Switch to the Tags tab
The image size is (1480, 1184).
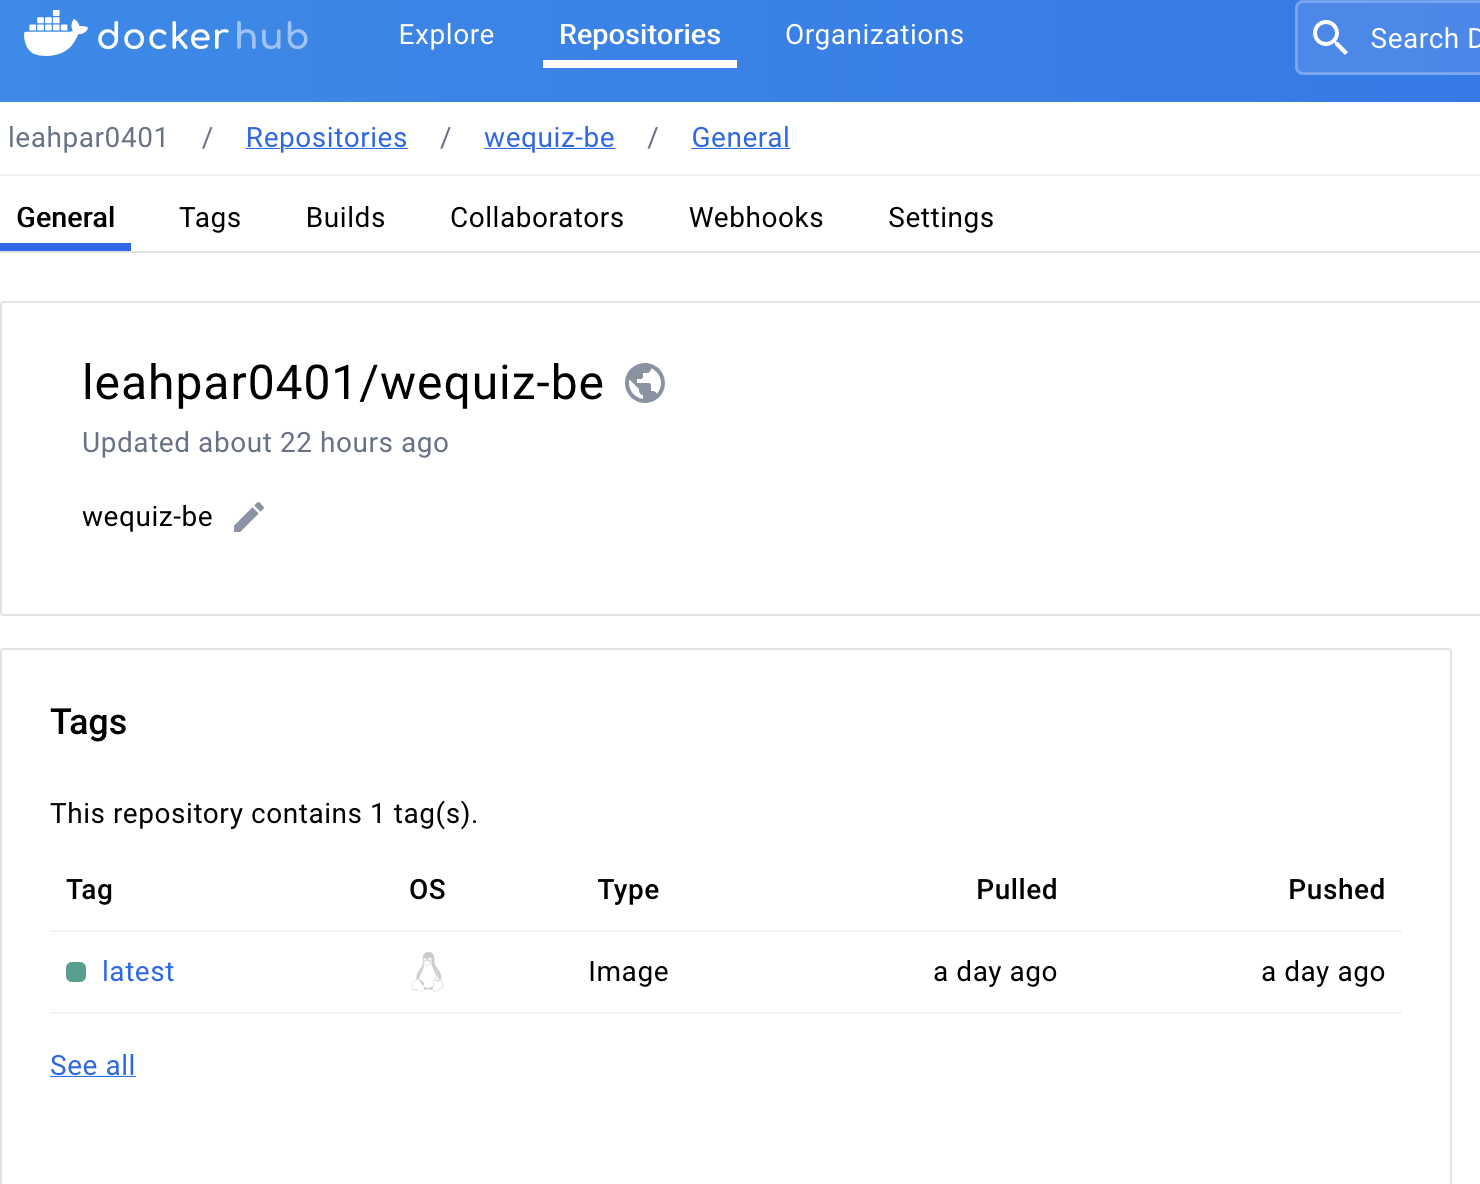coord(210,217)
